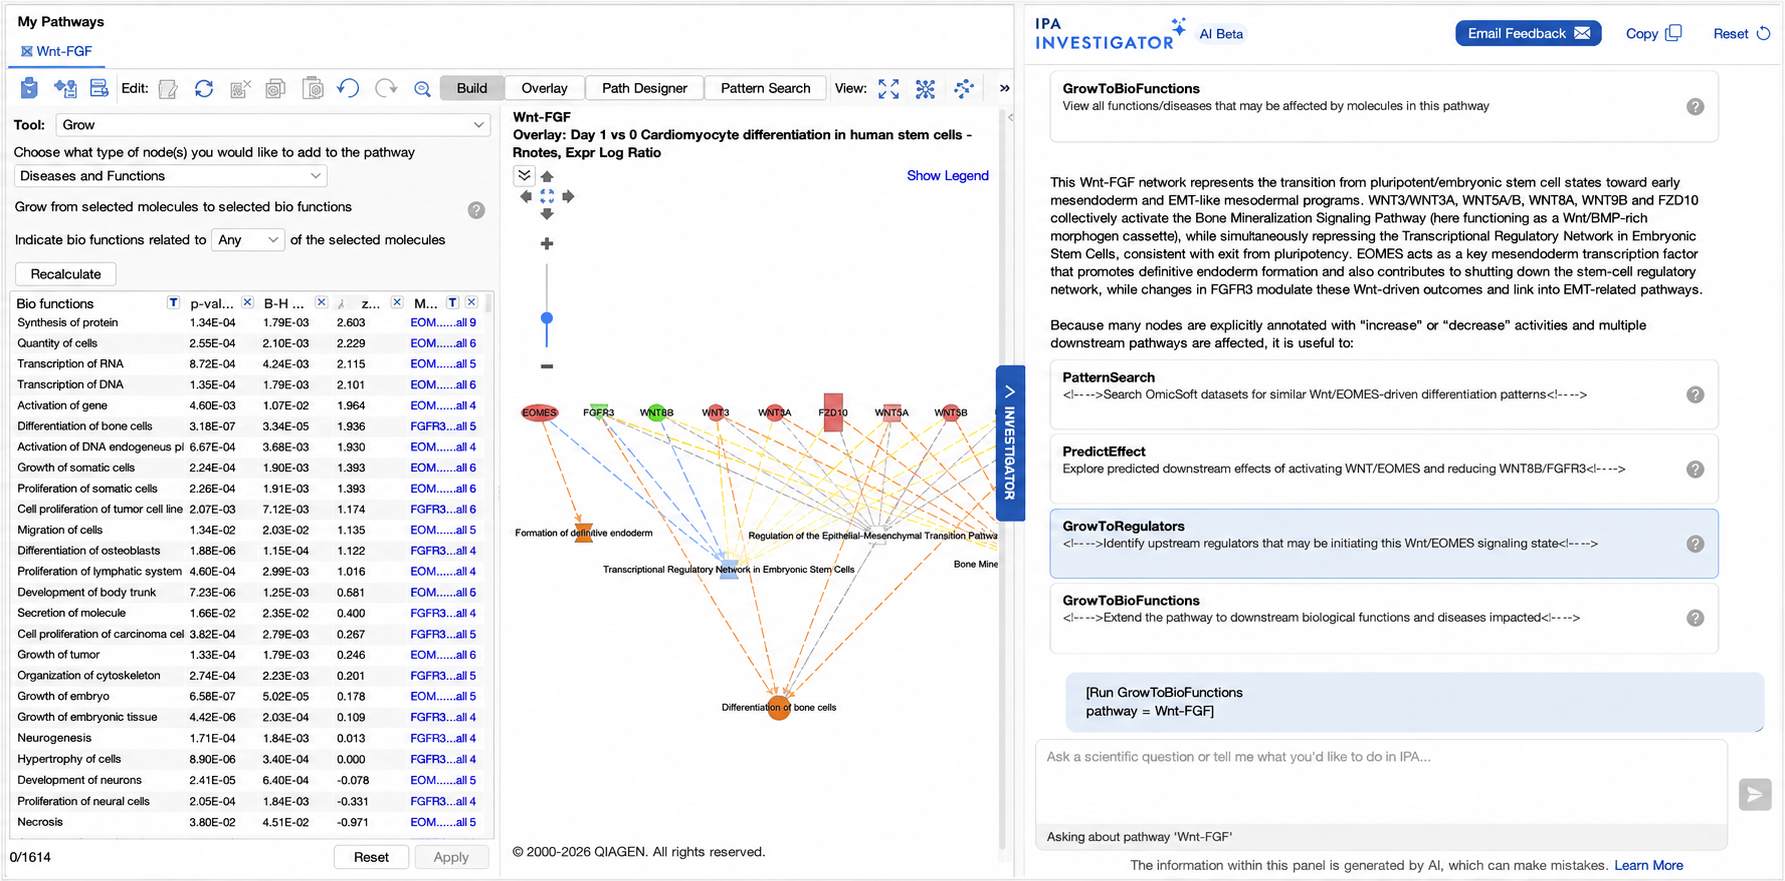The image size is (1785, 881).
Task: Undo the last pathway edit
Action: click(x=348, y=88)
